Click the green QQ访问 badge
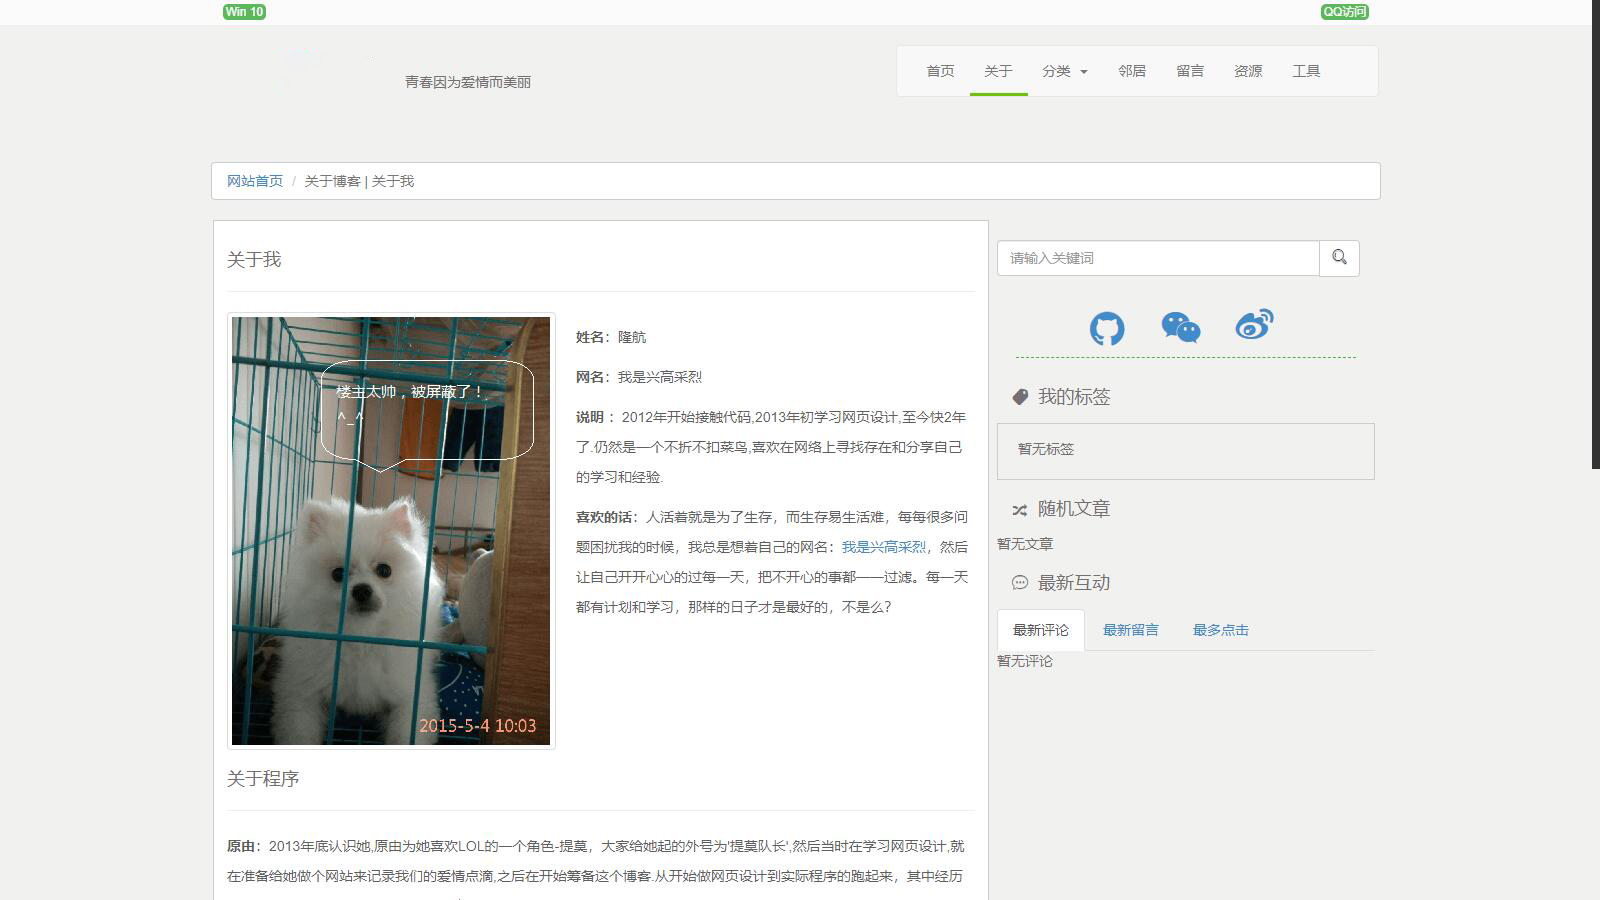This screenshot has height=900, width=1600. [x=1345, y=12]
